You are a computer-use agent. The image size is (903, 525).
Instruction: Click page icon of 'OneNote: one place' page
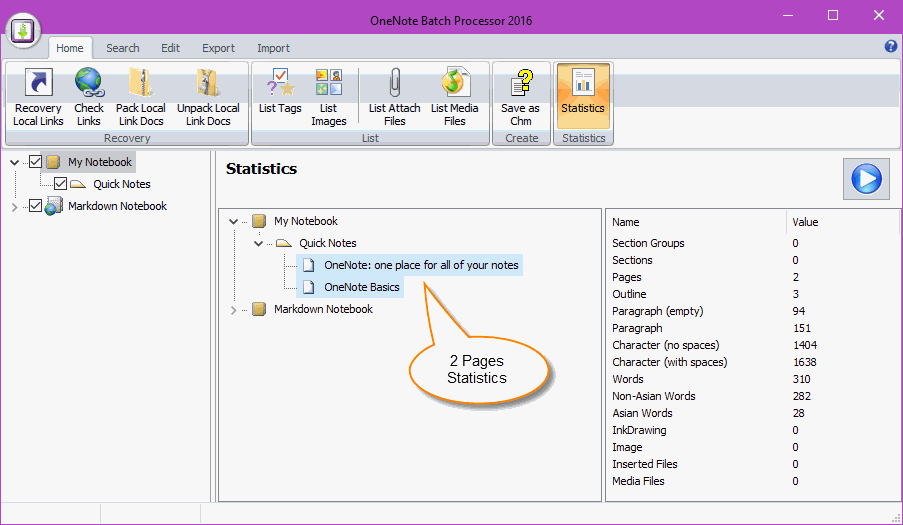(309, 265)
